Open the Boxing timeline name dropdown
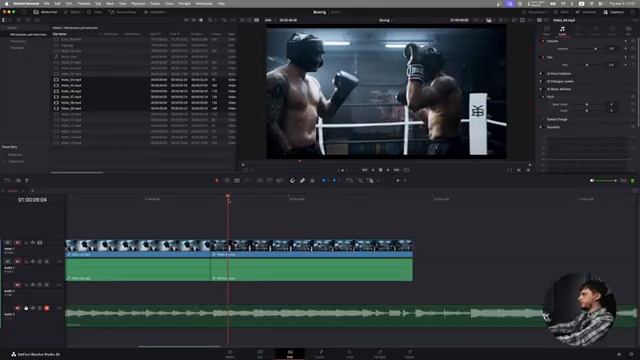 [x=385, y=20]
